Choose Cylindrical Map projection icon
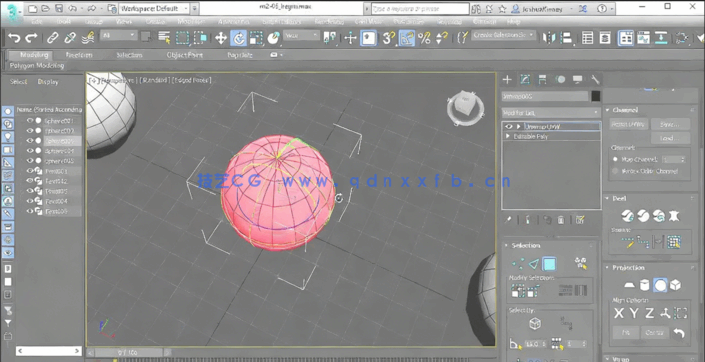705x362 pixels. click(x=644, y=285)
